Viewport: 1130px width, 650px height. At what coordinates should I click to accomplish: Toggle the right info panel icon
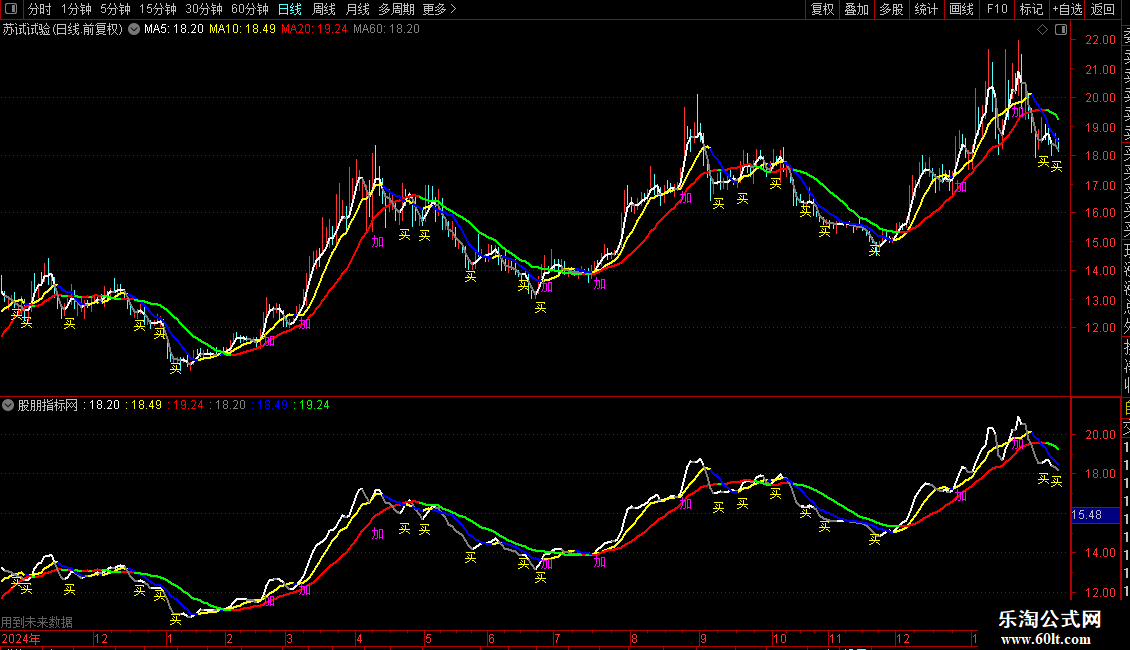(1061, 30)
